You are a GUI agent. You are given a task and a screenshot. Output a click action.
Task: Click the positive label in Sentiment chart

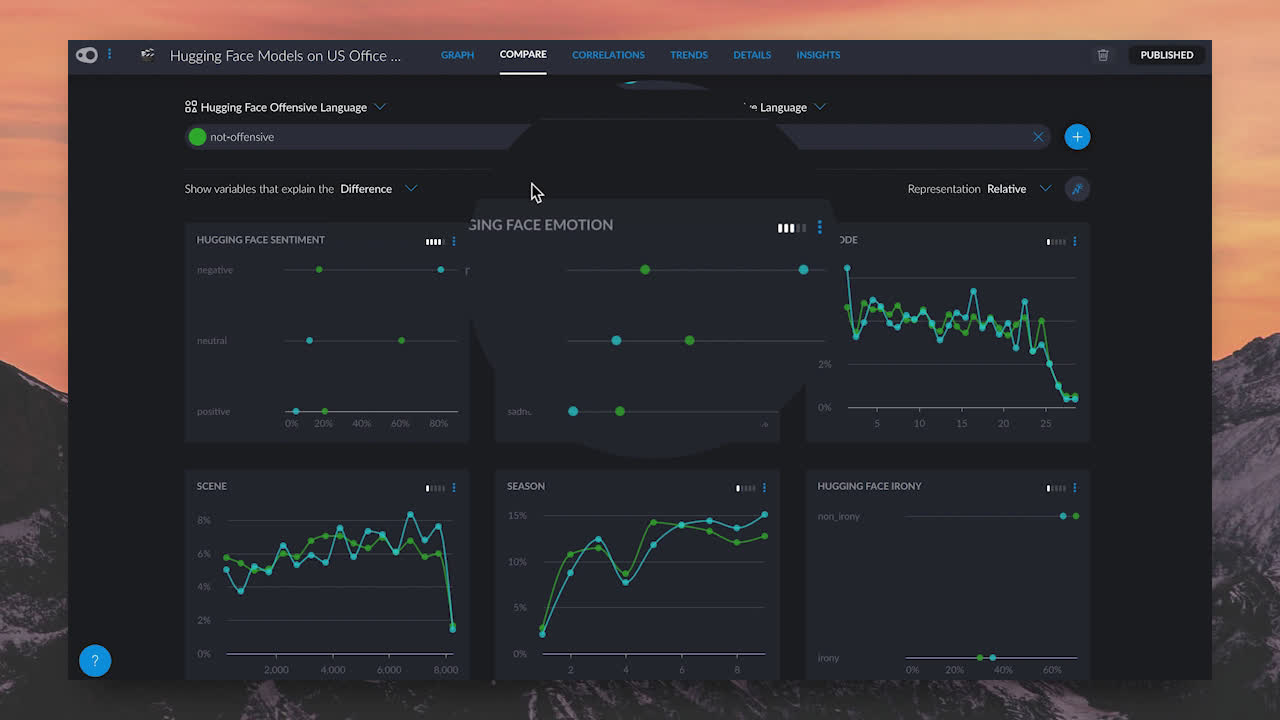(214, 412)
